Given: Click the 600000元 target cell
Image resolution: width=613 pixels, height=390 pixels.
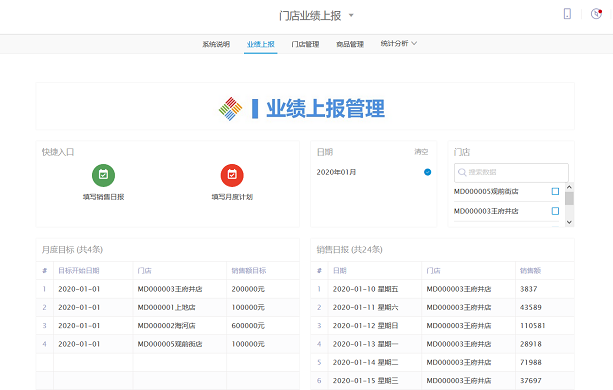Looking at the screenshot, I should click(248, 326).
